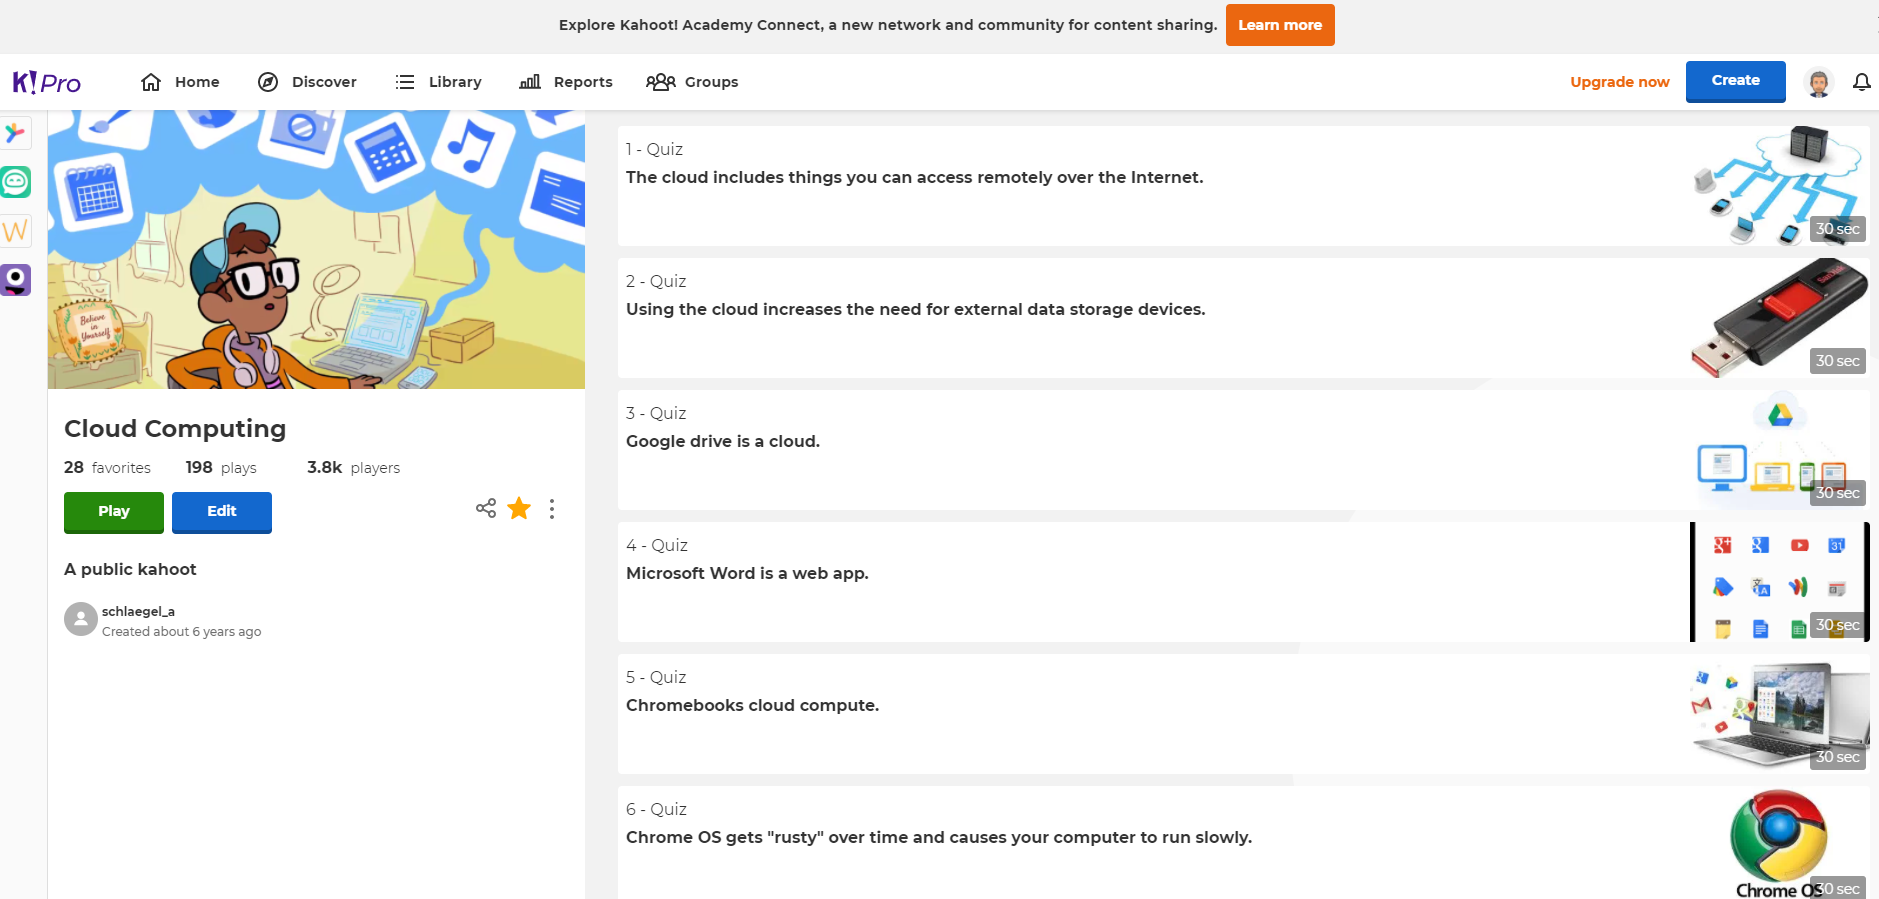This screenshot has width=1879, height=899.
Task: Click the USB flash drive thumbnail
Action: point(1779,318)
